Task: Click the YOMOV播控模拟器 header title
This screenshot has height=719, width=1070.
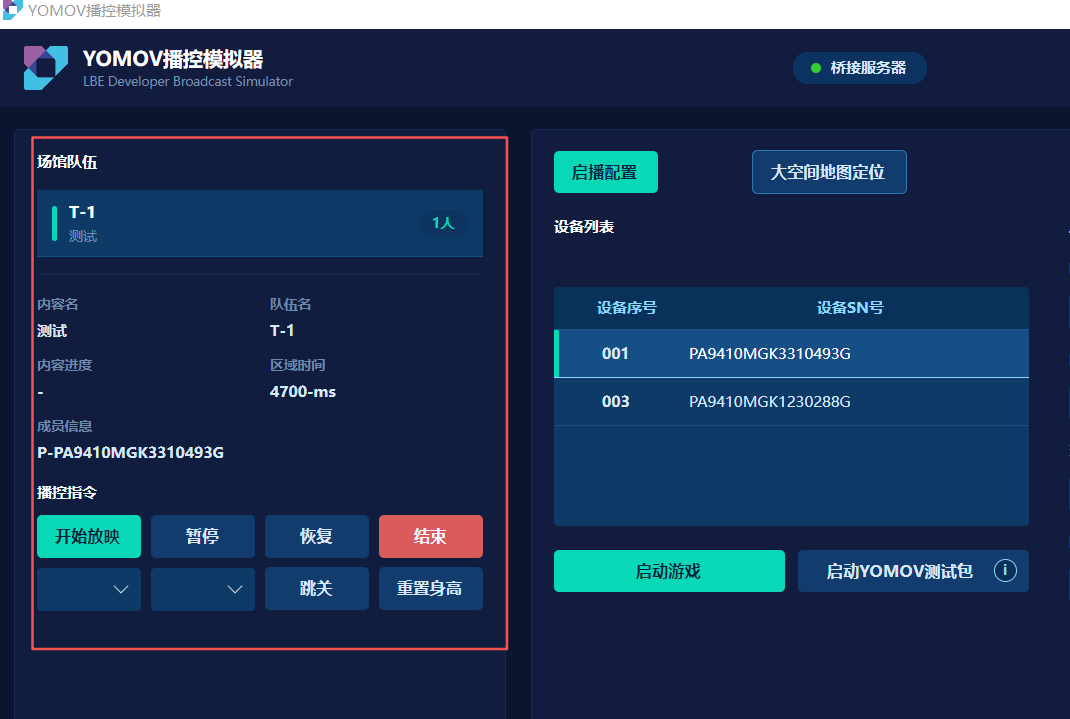Action: pos(173,59)
